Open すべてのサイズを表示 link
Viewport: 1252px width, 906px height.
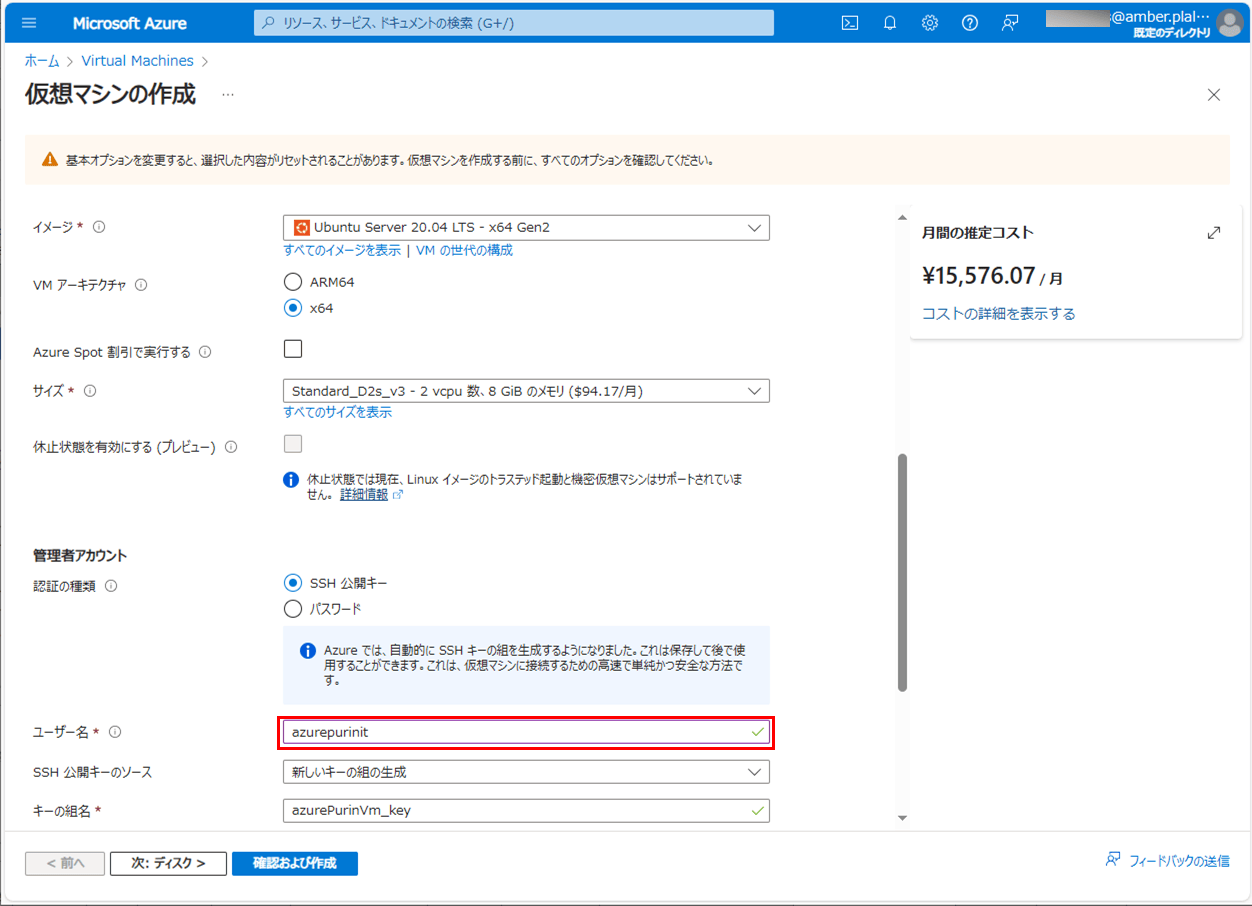coord(337,412)
